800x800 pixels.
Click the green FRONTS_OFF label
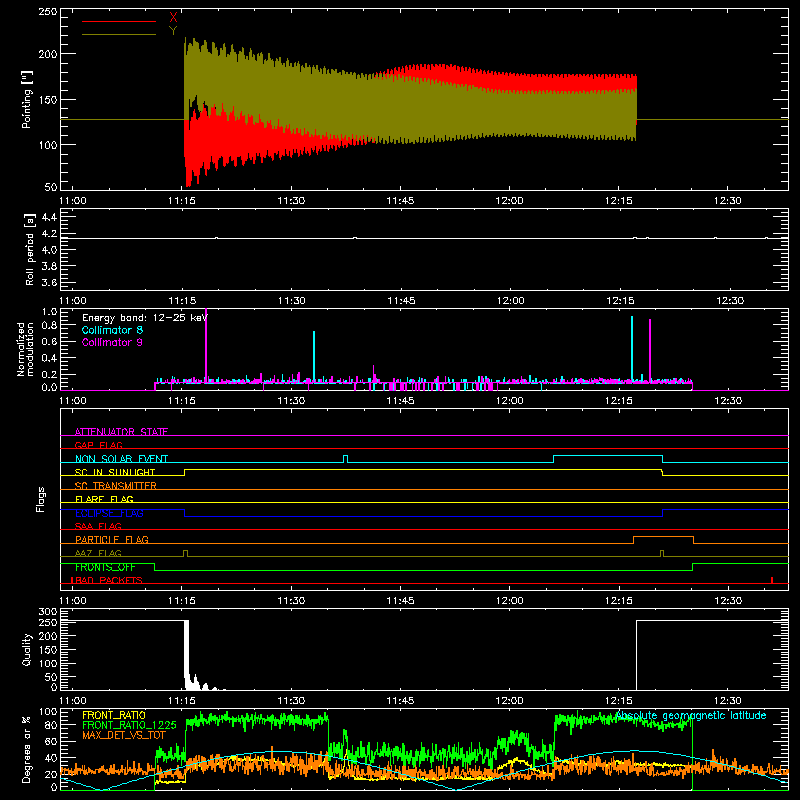tap(105, 567)
